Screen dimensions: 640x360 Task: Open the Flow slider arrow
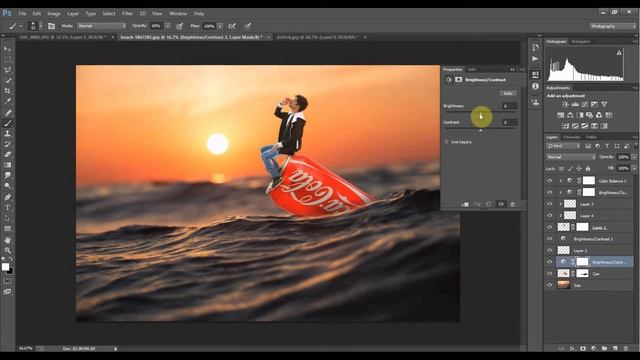point(220,26)
